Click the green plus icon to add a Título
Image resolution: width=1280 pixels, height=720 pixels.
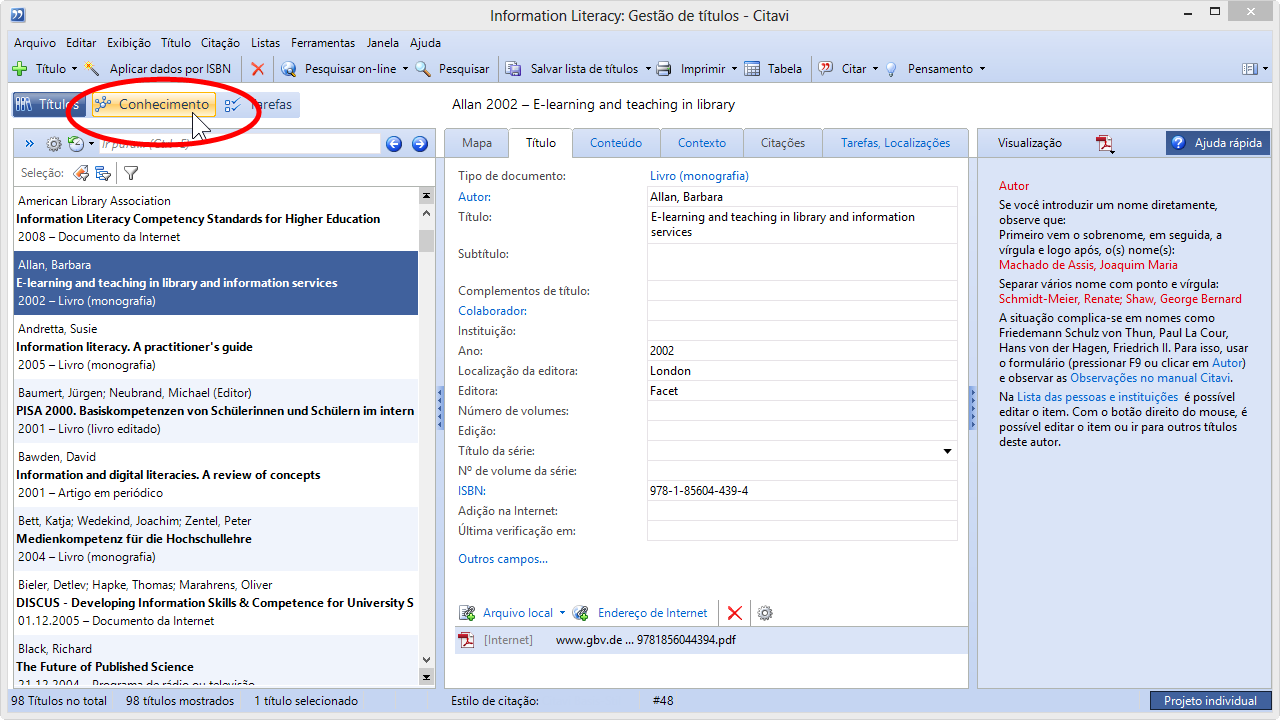tap(20, 69)
